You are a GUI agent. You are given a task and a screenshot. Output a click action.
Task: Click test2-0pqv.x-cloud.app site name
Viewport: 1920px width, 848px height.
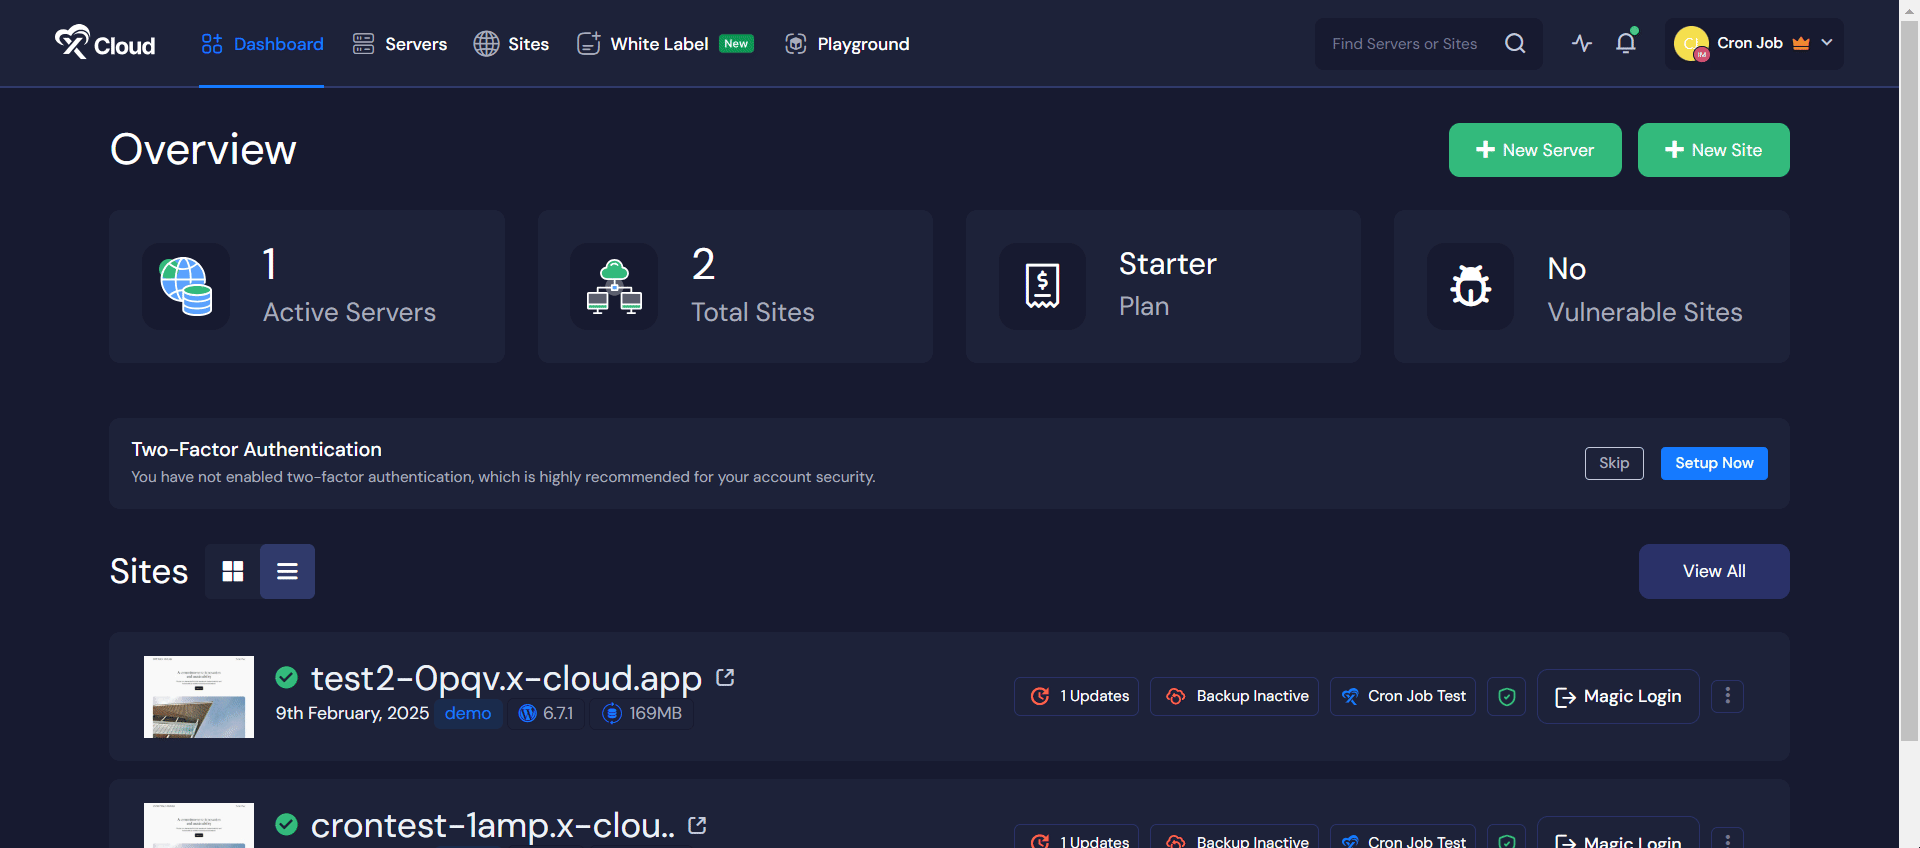[506, 678]
